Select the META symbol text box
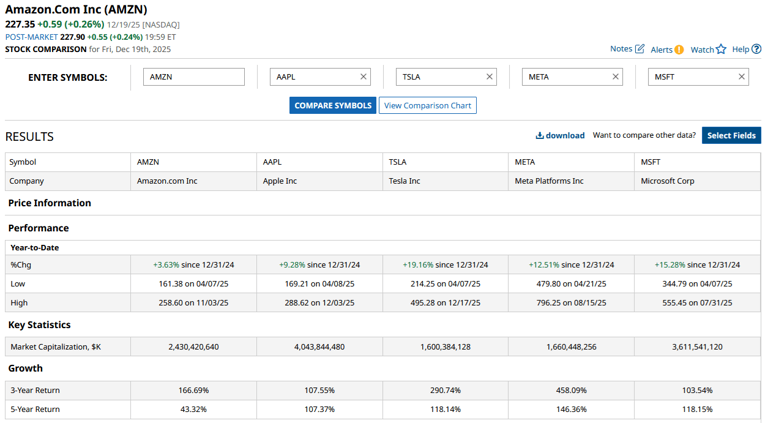Image resolution: width=768 pixels, height=423 pixels. click(564, 77)
